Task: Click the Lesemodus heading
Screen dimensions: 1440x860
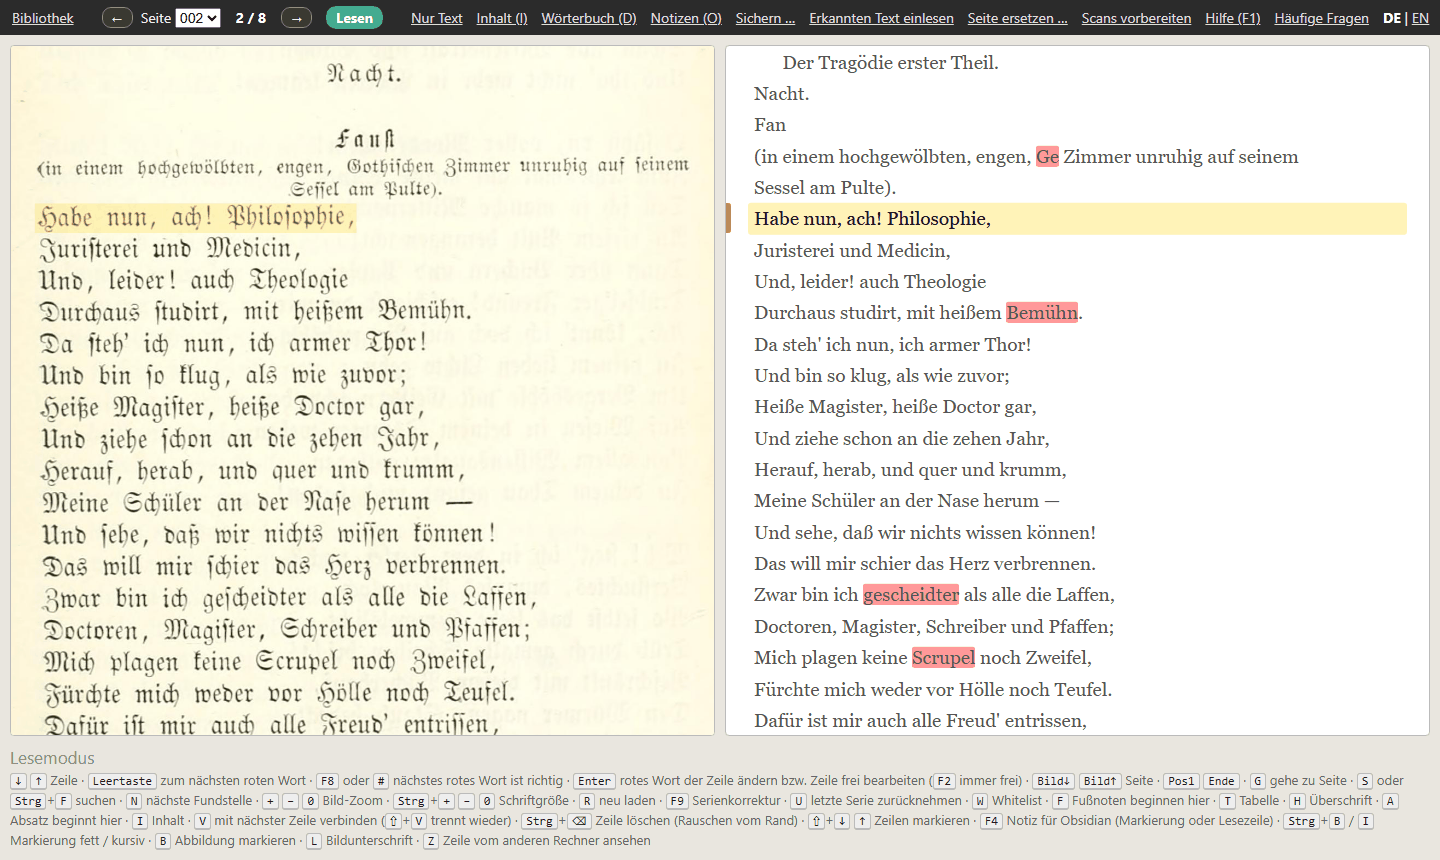Action: 52,758
